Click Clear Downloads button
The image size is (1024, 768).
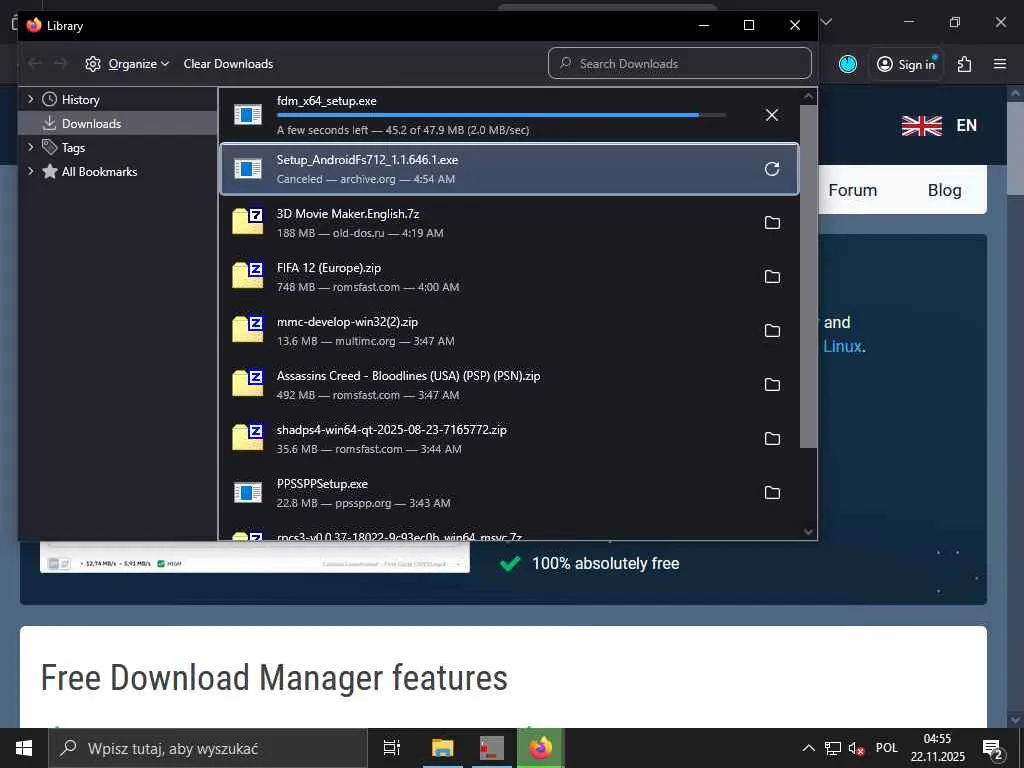coord(228,64)
